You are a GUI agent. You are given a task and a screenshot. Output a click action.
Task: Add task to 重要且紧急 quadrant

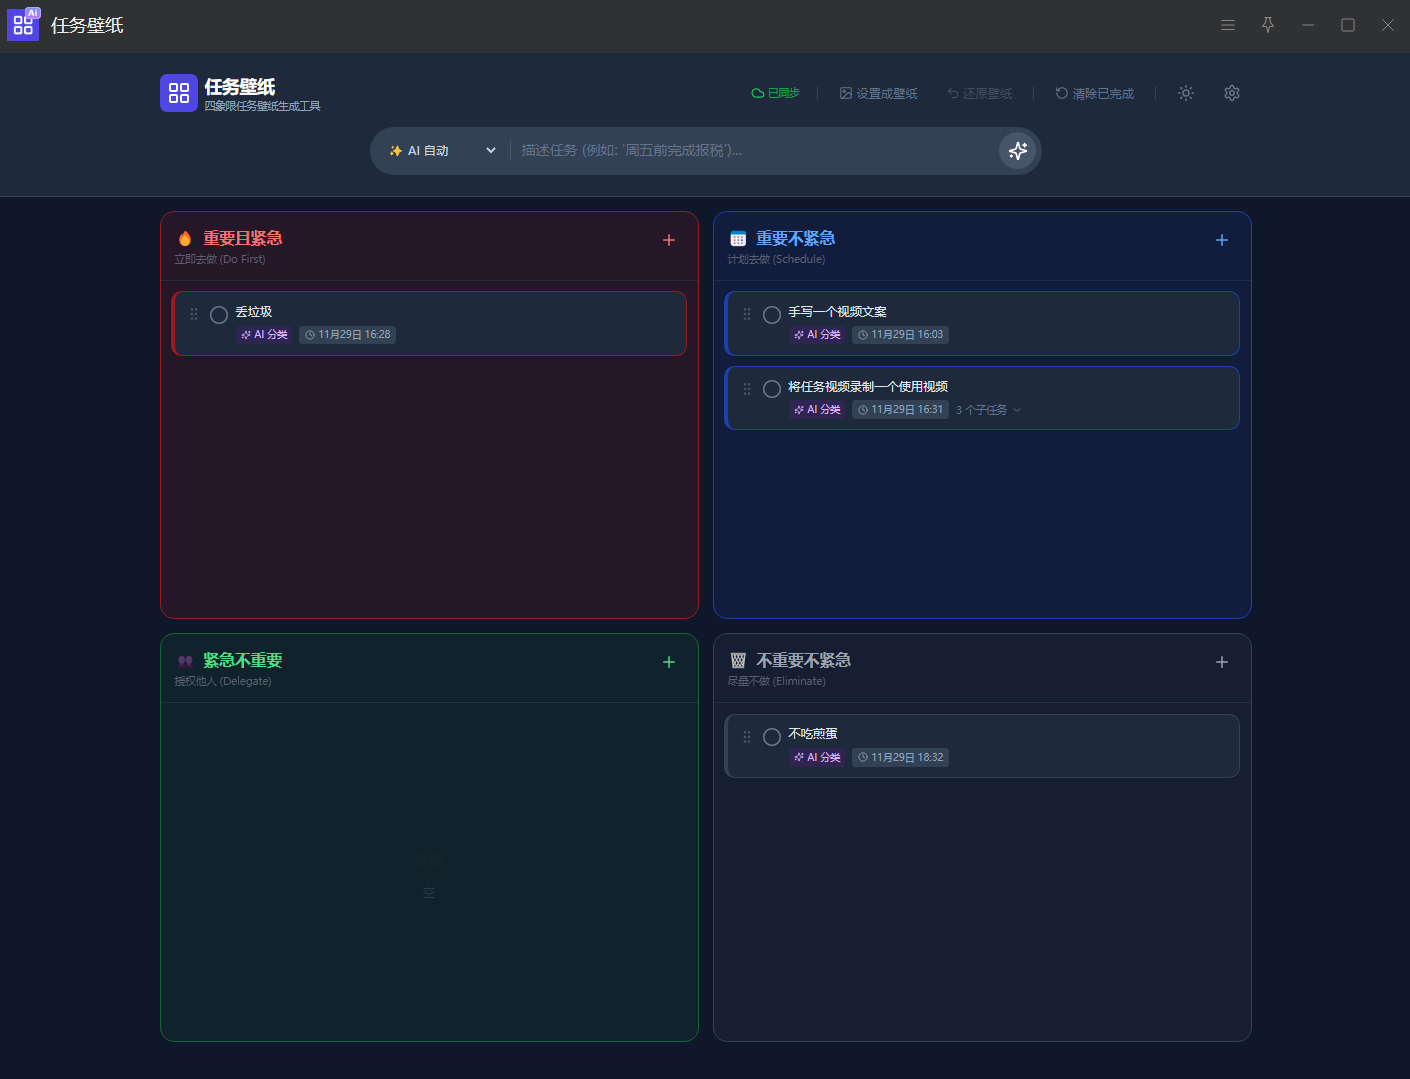point(669,240)
